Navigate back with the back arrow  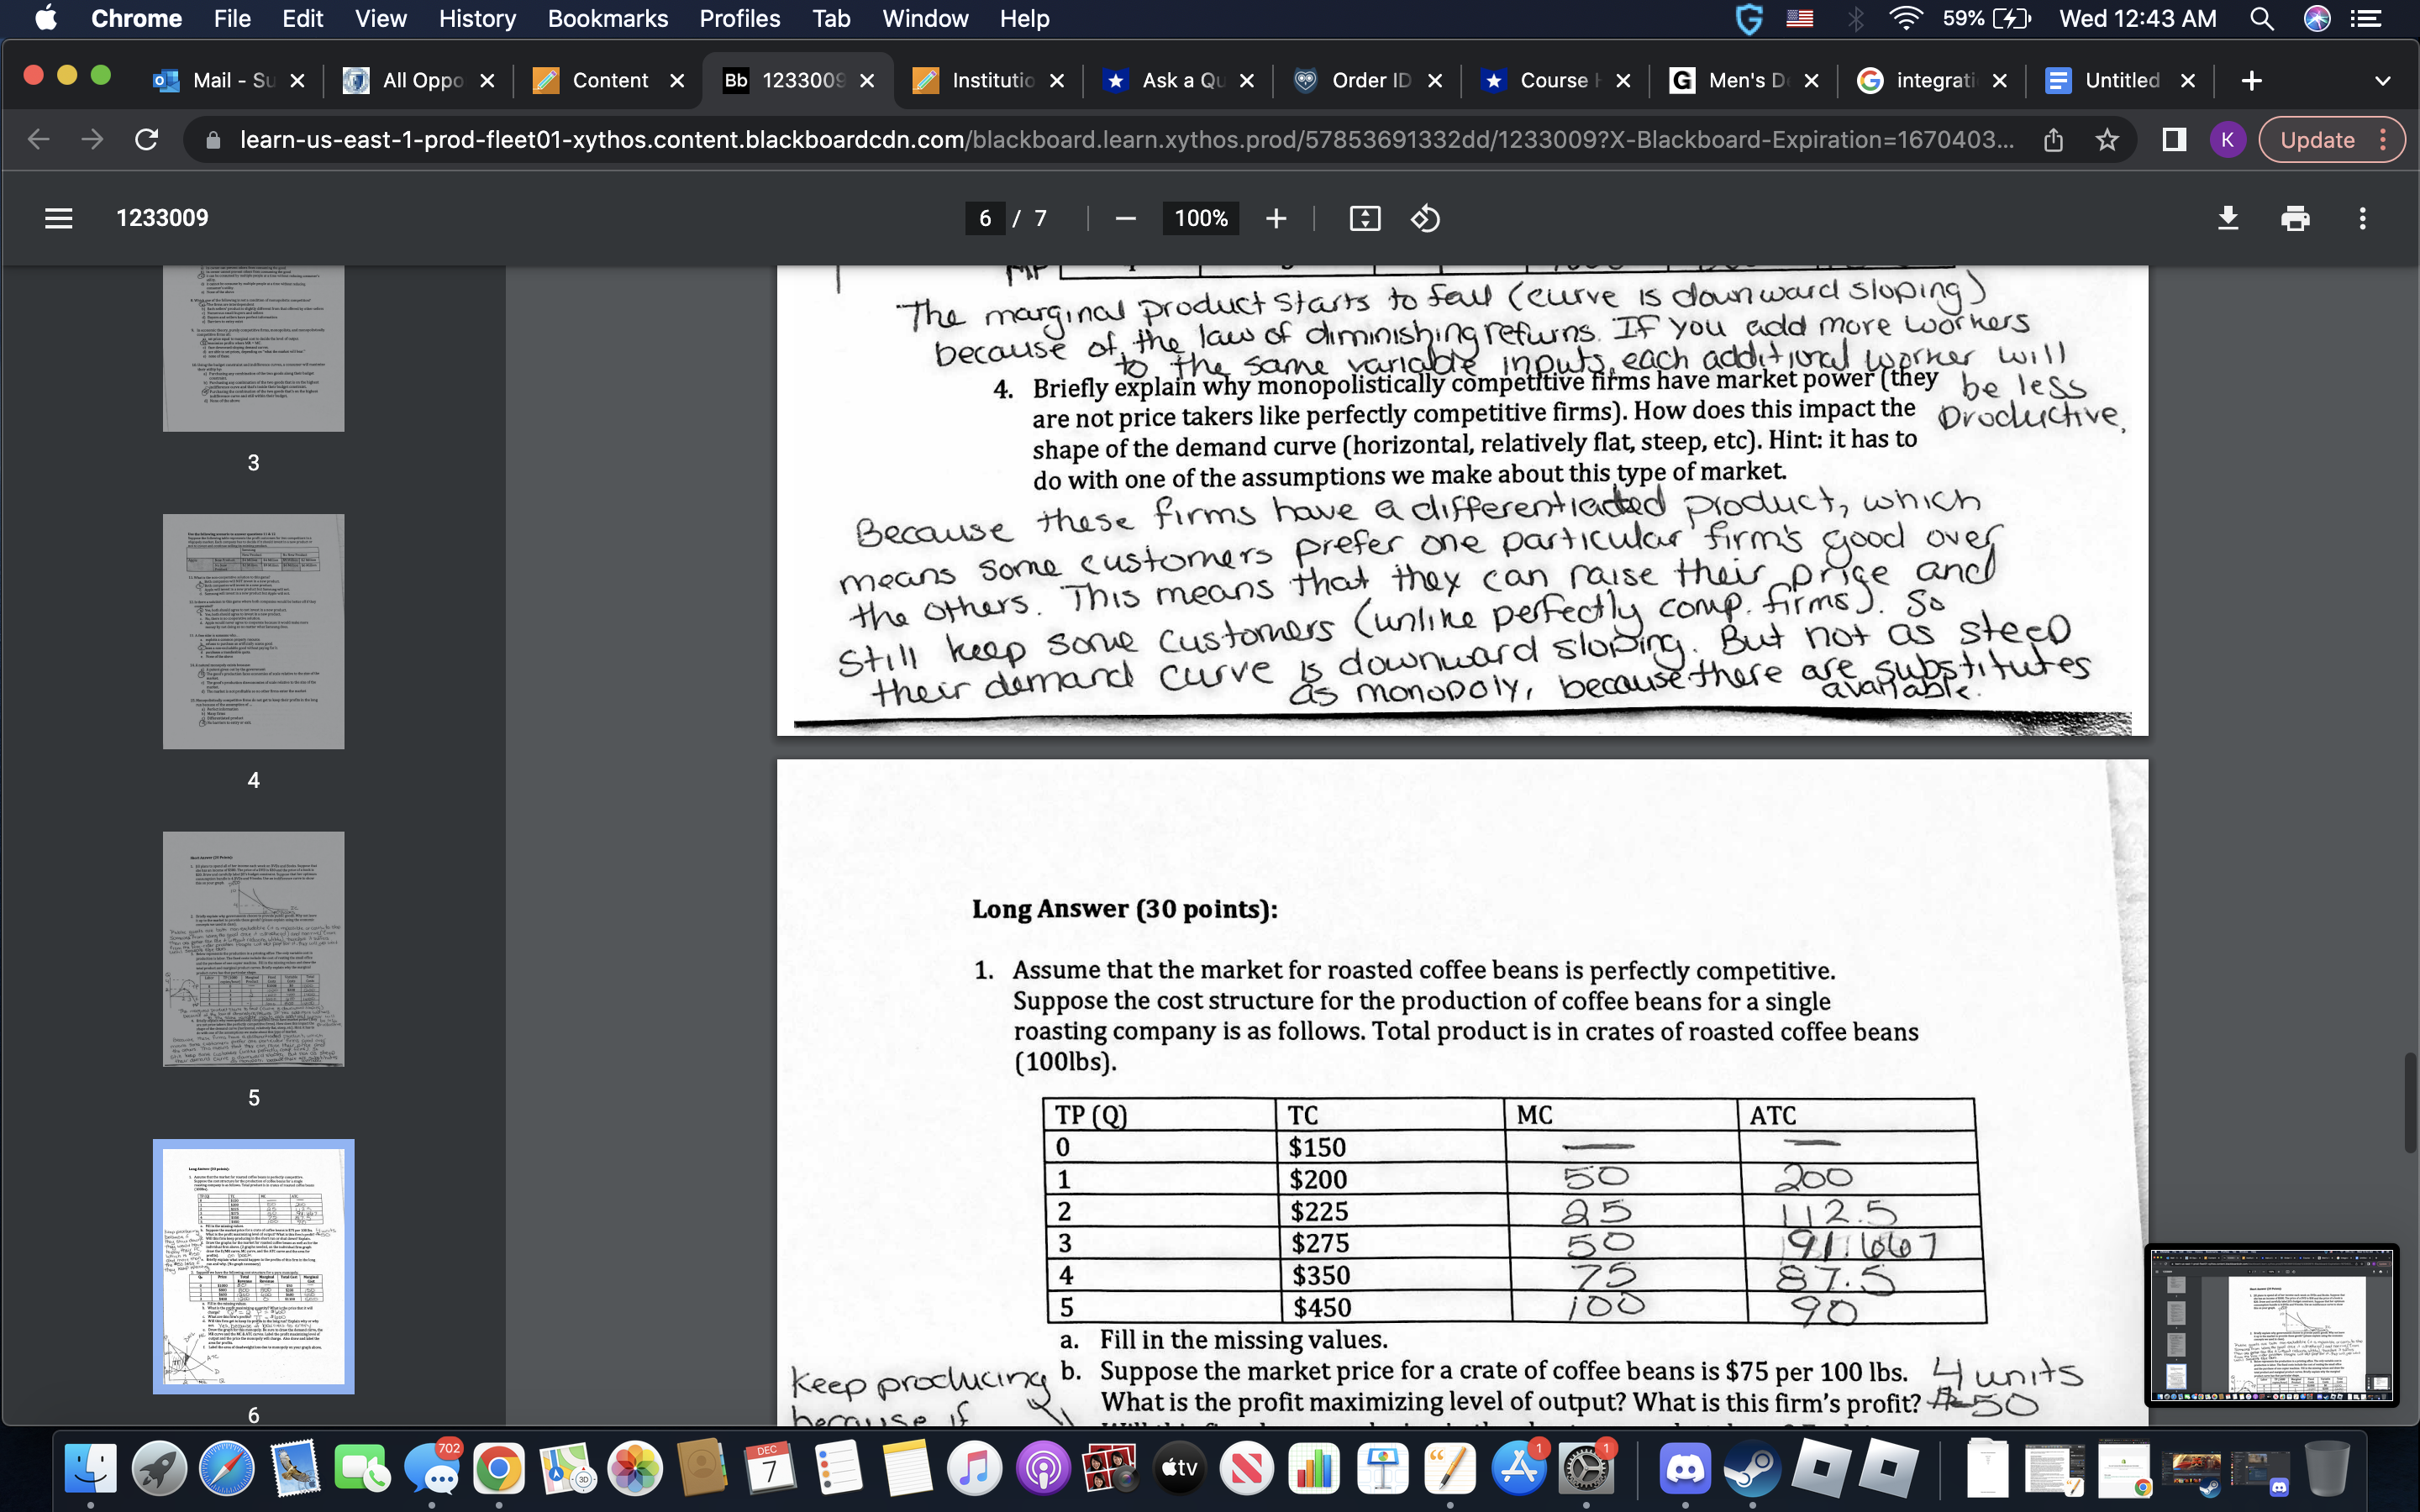(x=37, y=139)
